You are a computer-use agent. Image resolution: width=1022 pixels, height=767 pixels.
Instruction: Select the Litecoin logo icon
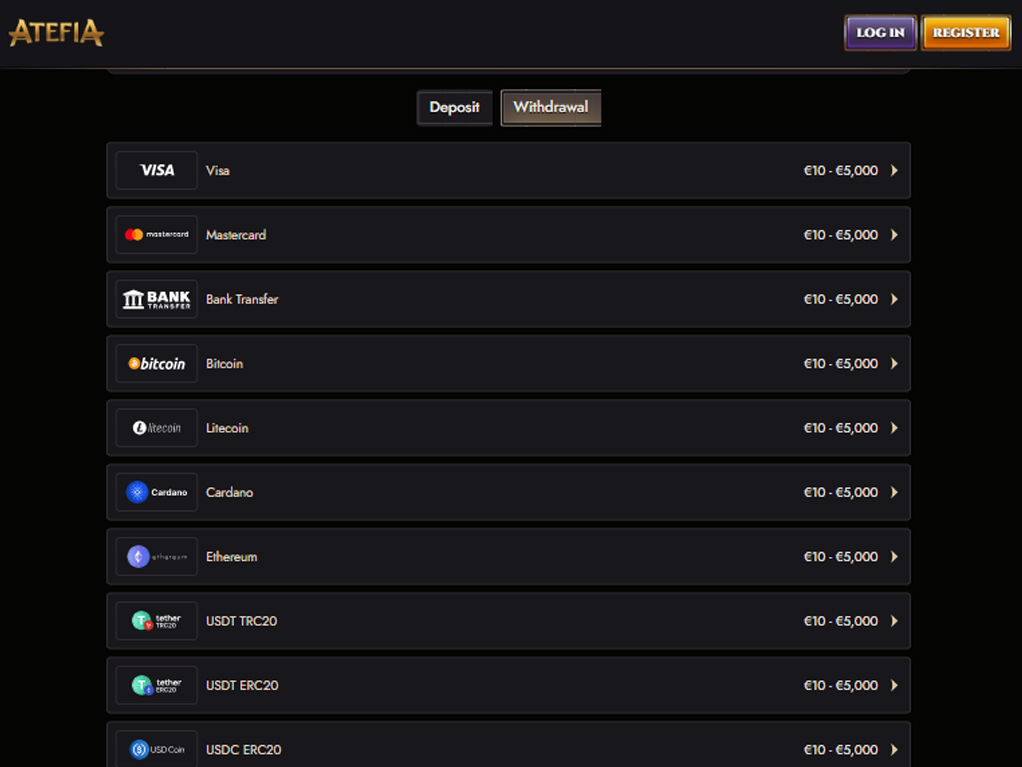pos(156,428)
